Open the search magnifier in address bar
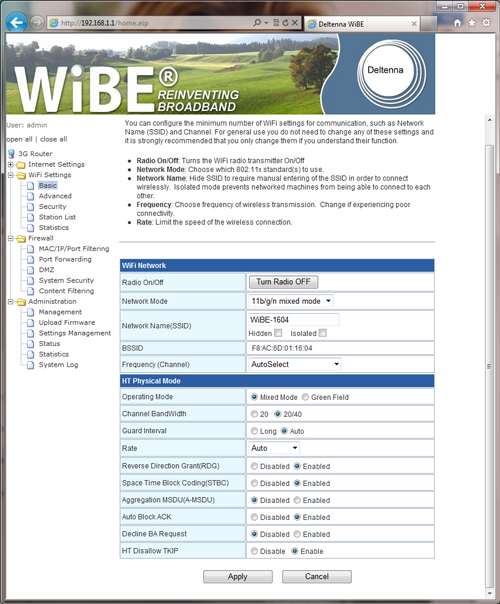Viewport: 500px width, 604px height. [257, 23]
